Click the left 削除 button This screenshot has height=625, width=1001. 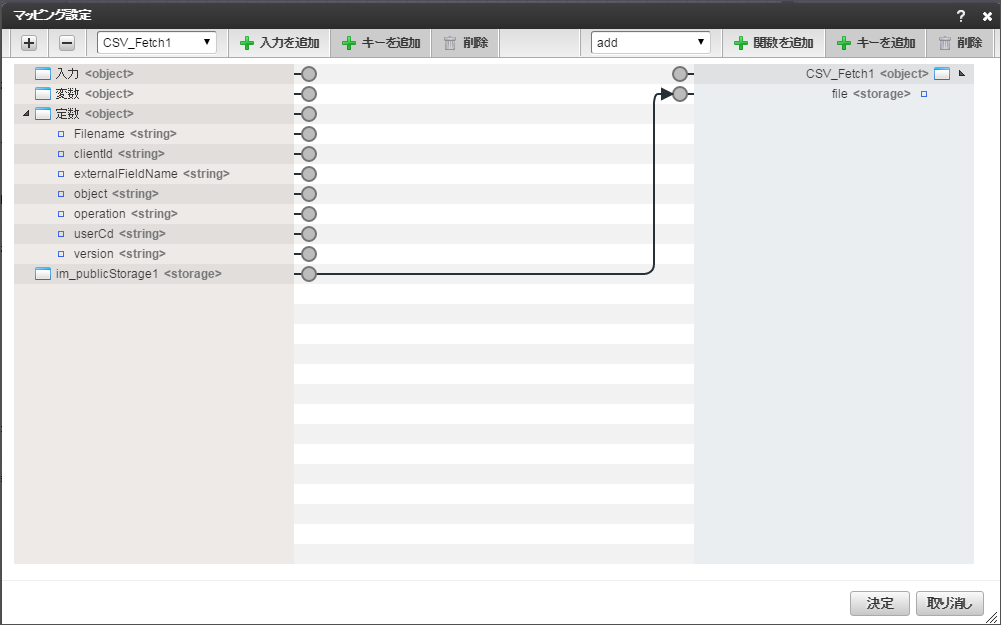[465, 43]
